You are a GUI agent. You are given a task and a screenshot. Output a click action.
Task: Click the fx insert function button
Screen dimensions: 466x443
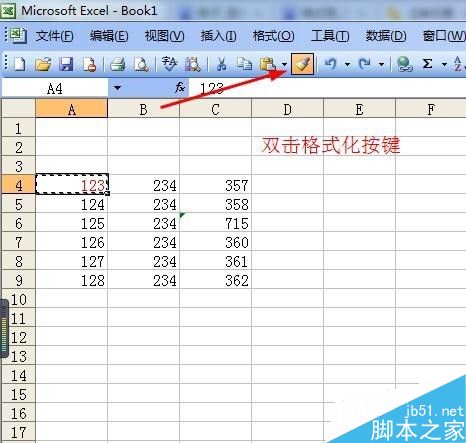coord(180,88)
